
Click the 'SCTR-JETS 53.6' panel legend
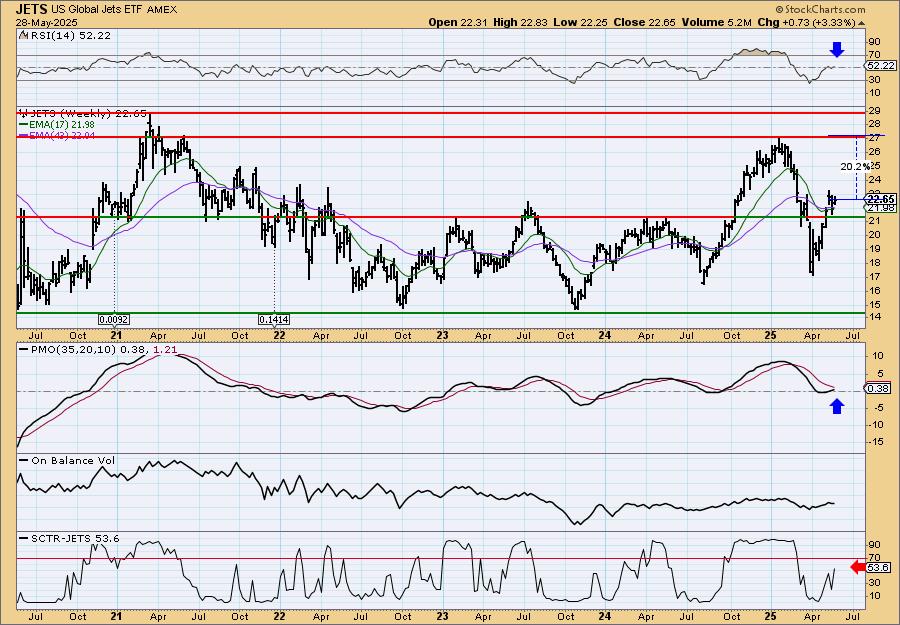(x=69, y=538)
